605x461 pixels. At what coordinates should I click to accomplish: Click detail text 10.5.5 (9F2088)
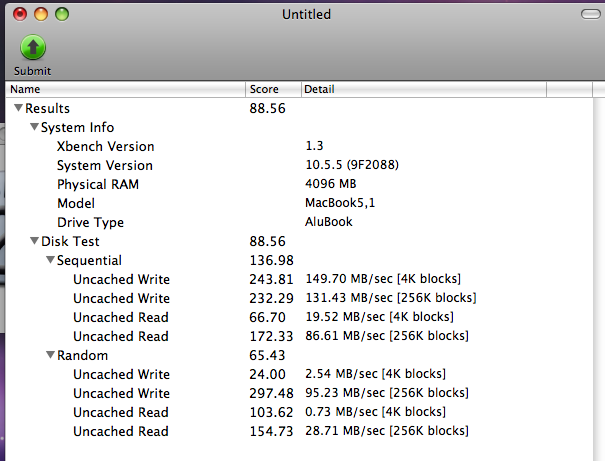tap(352, 165)
